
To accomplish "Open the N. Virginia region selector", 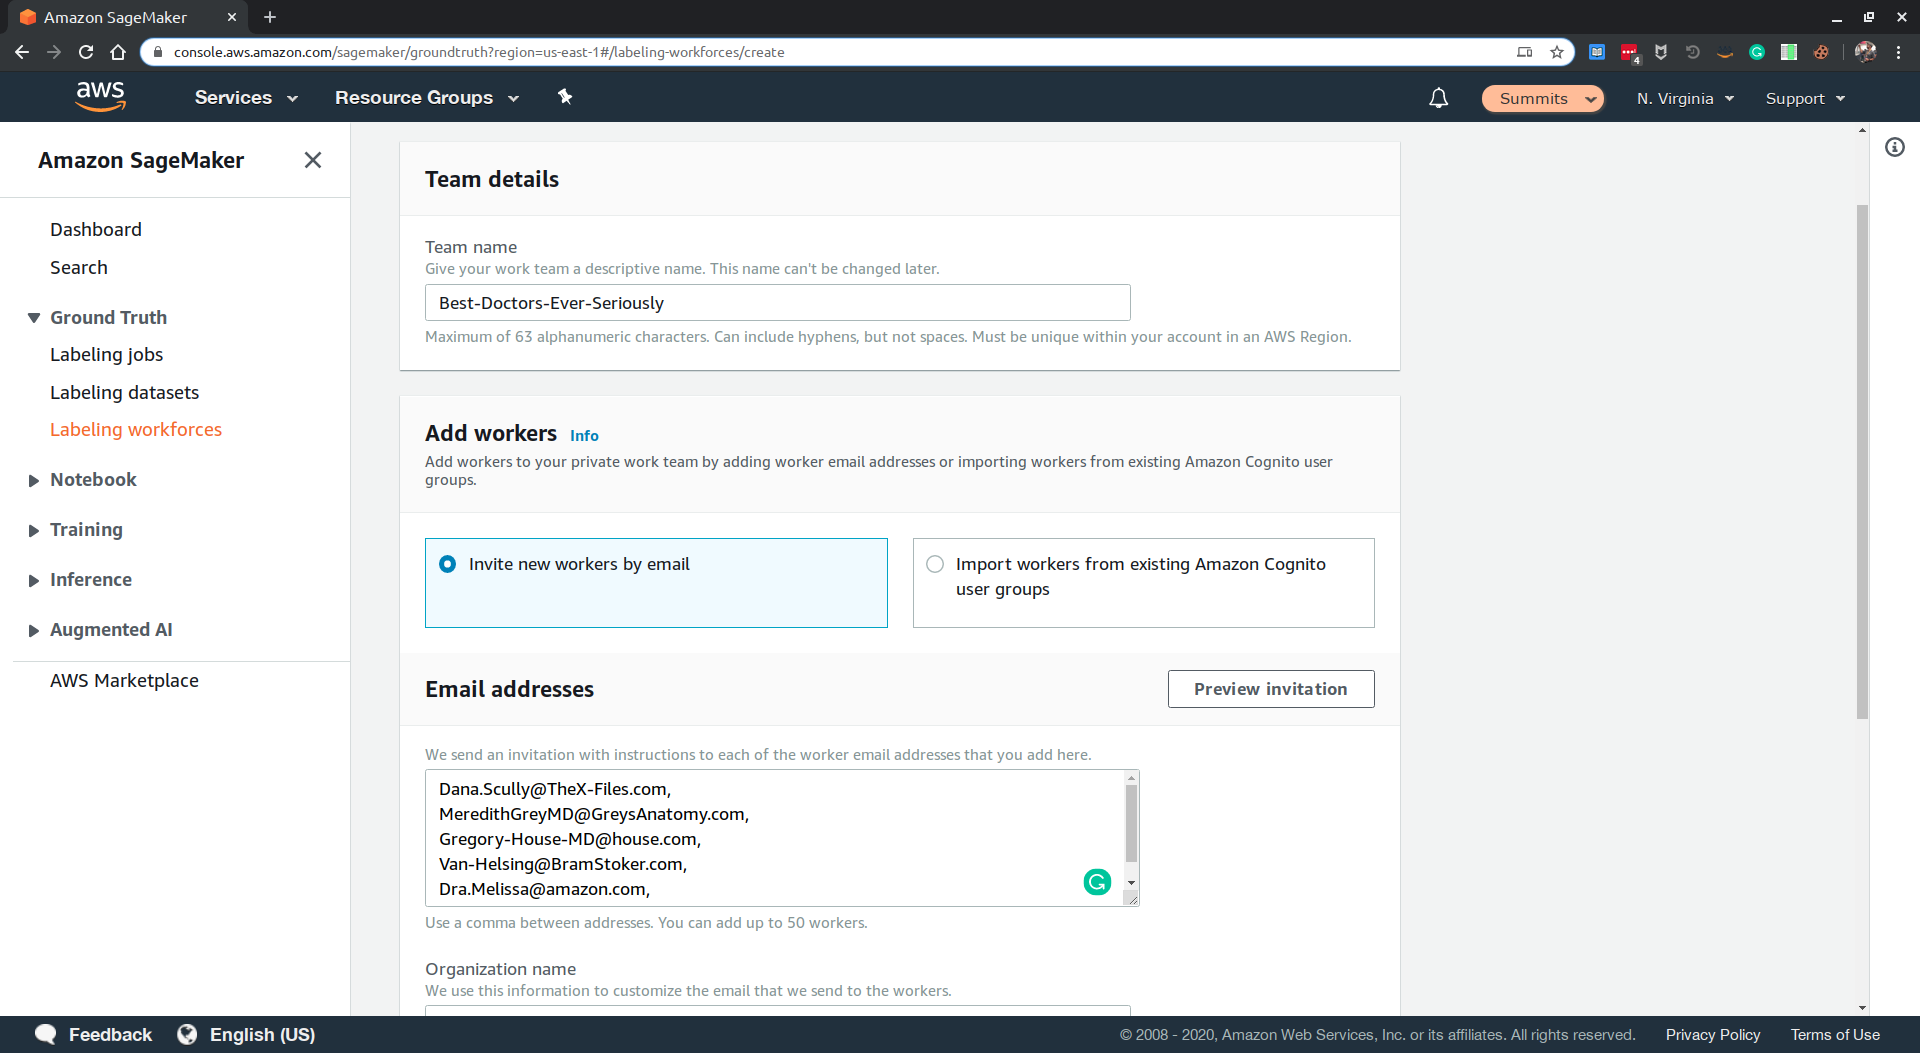I will (x=1685, y=98).
